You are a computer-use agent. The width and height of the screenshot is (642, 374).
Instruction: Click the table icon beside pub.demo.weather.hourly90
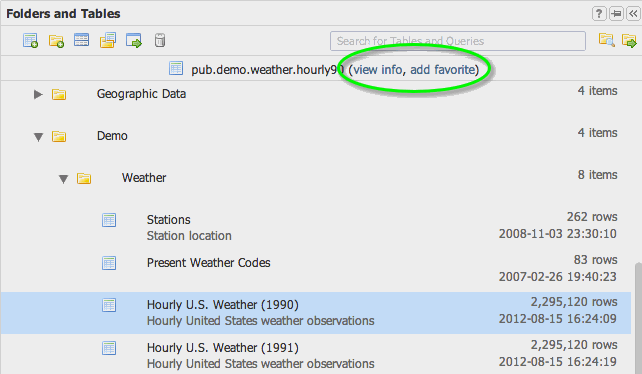tap(176, 68)
